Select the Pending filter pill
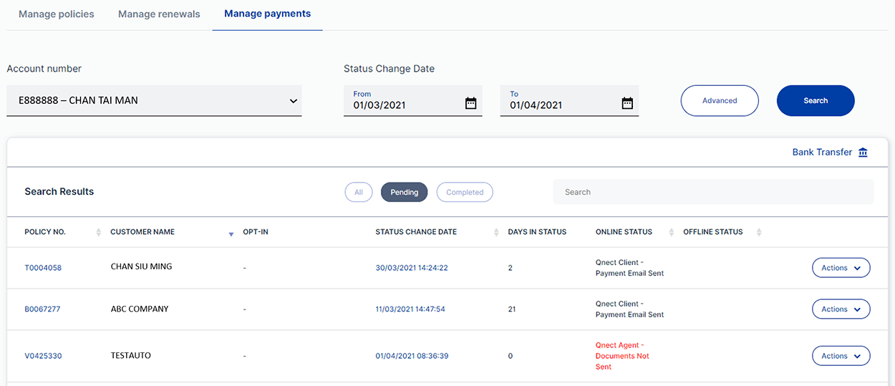This screenshot has height=386, width=895. [404, 192]
